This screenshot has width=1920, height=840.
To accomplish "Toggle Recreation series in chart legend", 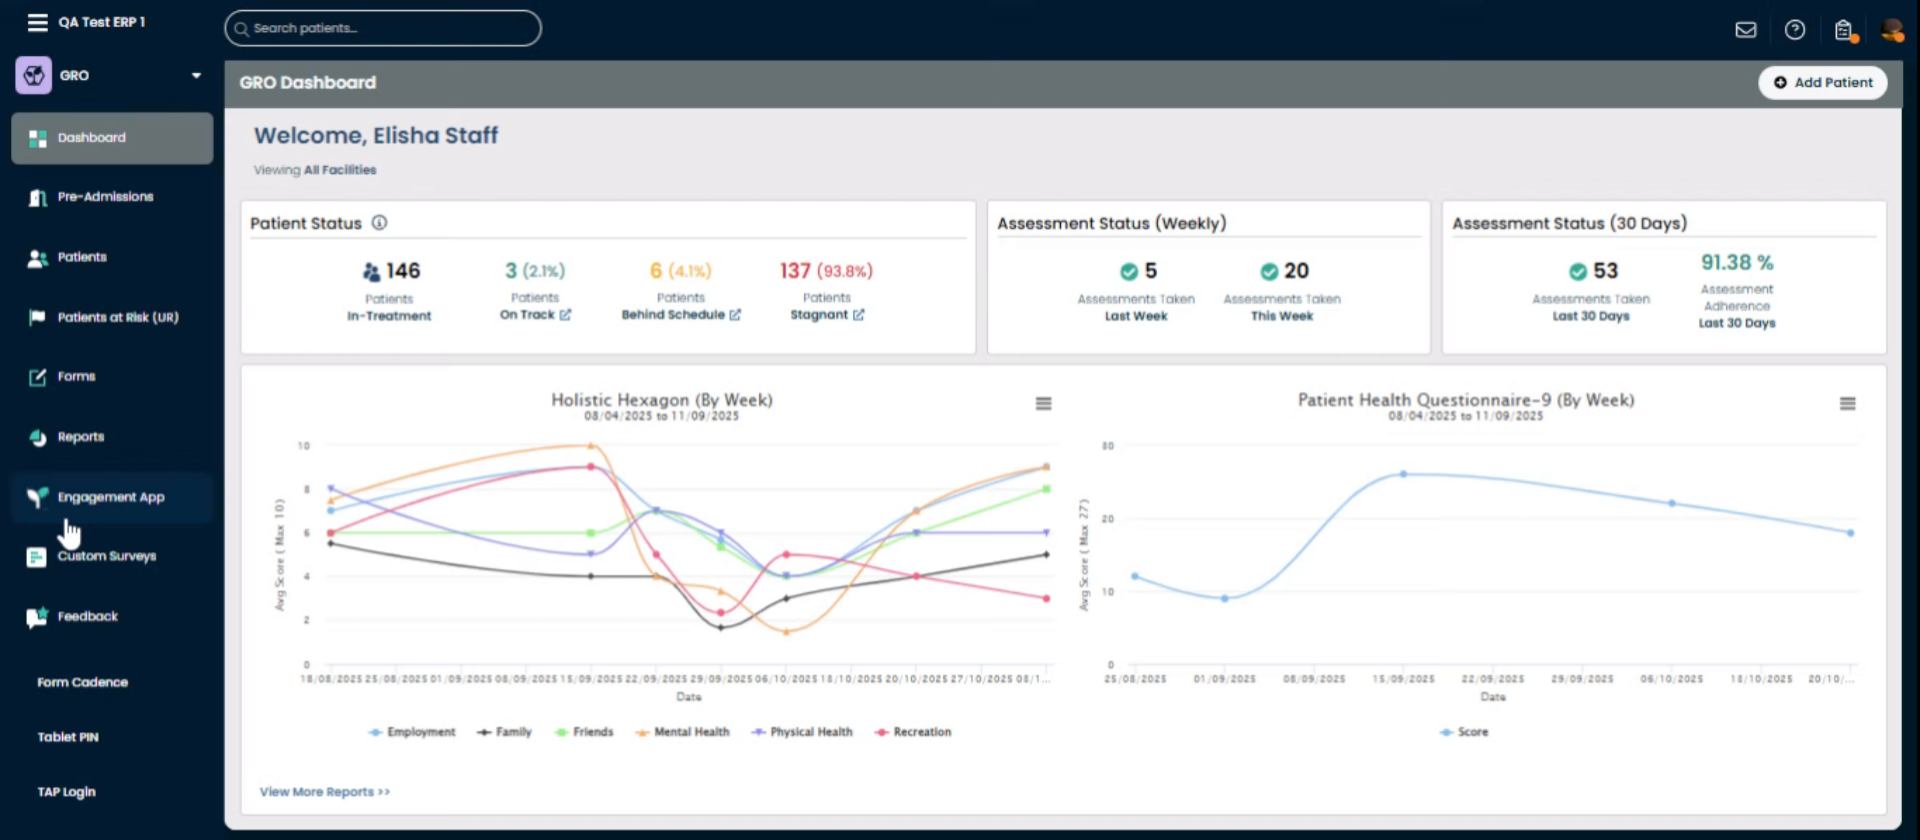I will [x=913, y=732].
